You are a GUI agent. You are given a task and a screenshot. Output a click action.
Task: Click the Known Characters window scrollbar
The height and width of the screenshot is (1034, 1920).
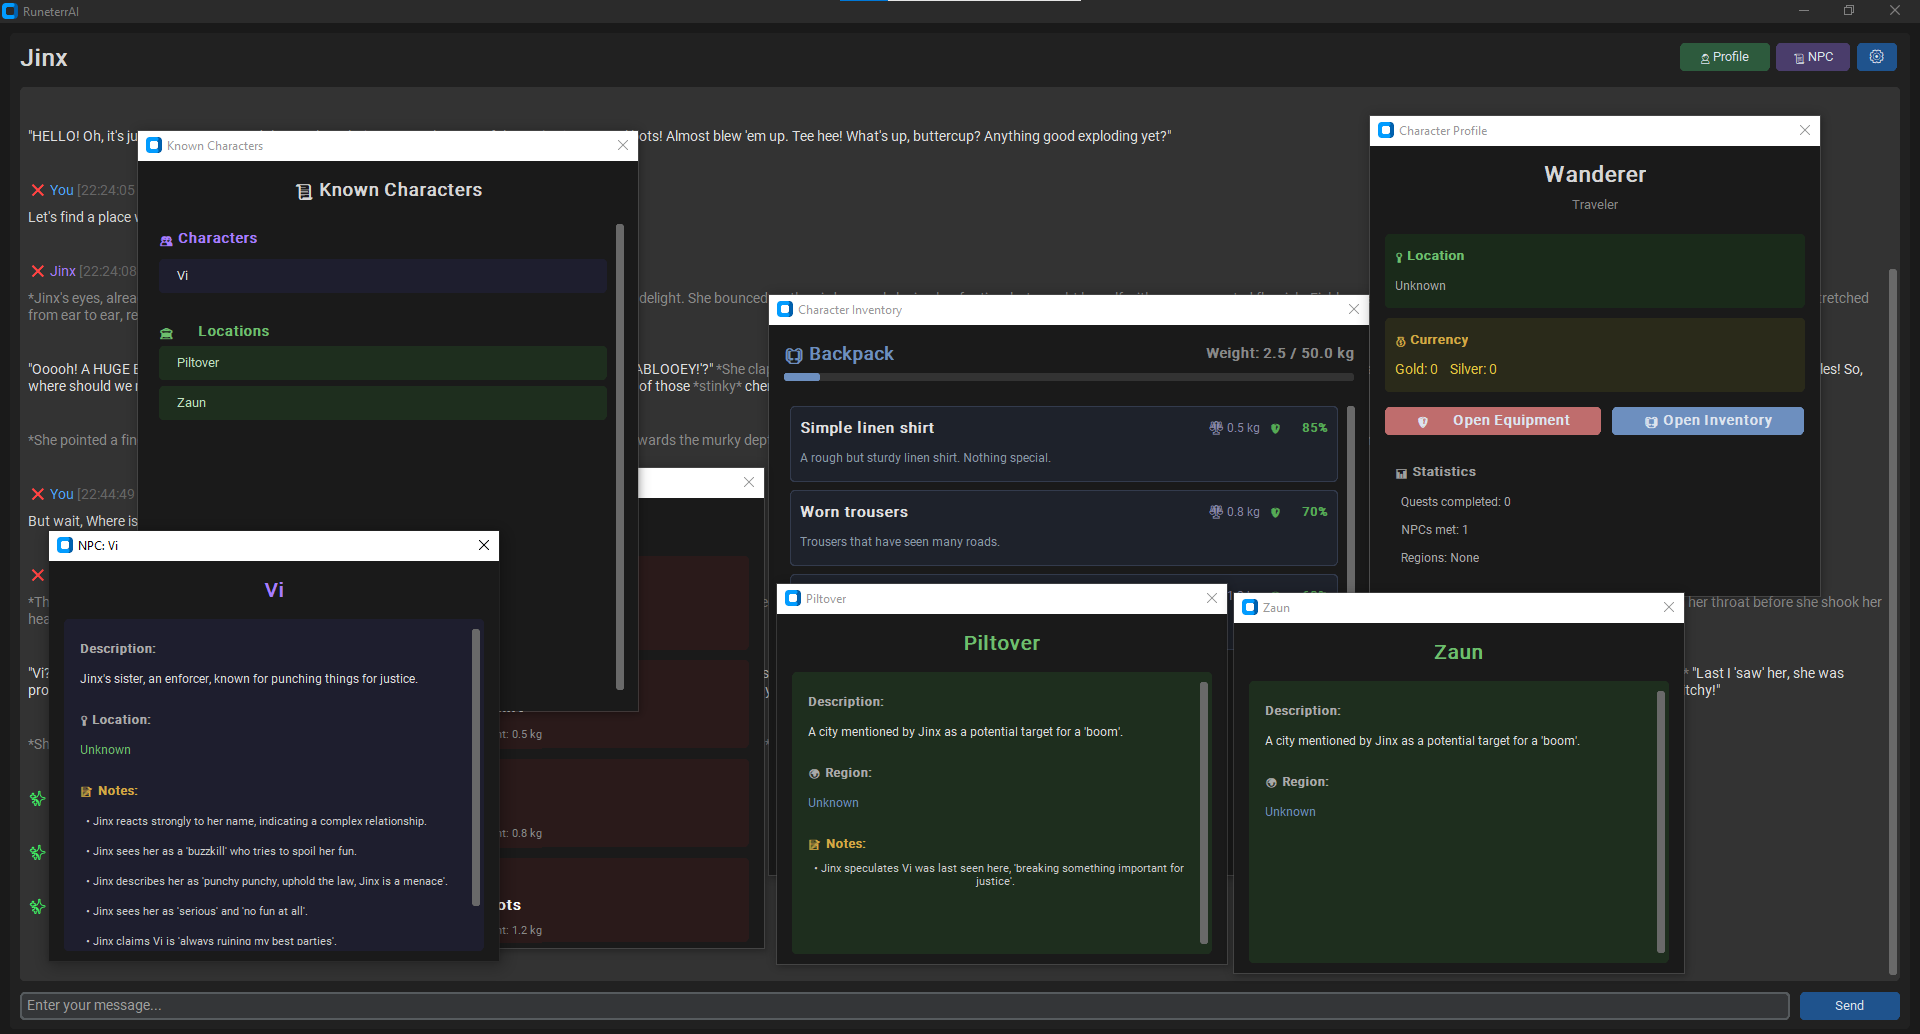coord(620,457)
